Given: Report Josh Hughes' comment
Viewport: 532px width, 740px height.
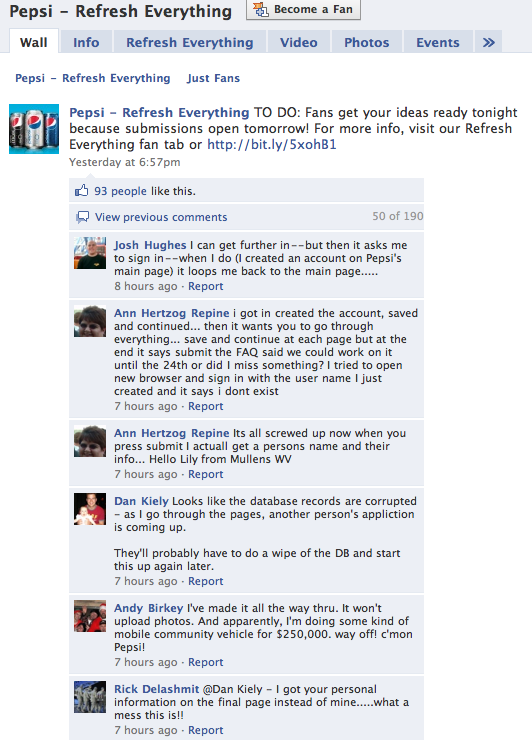Looking at the screenshot, I should tap(206, 286).
